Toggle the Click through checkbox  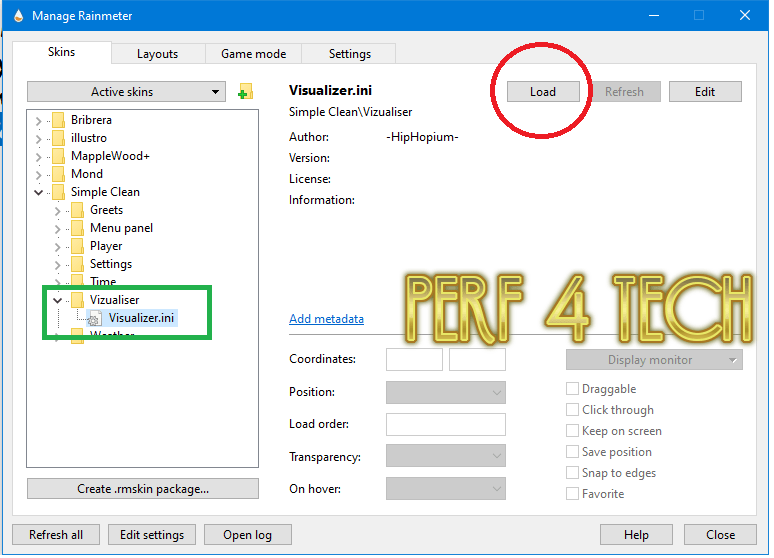tap(573, 410)
